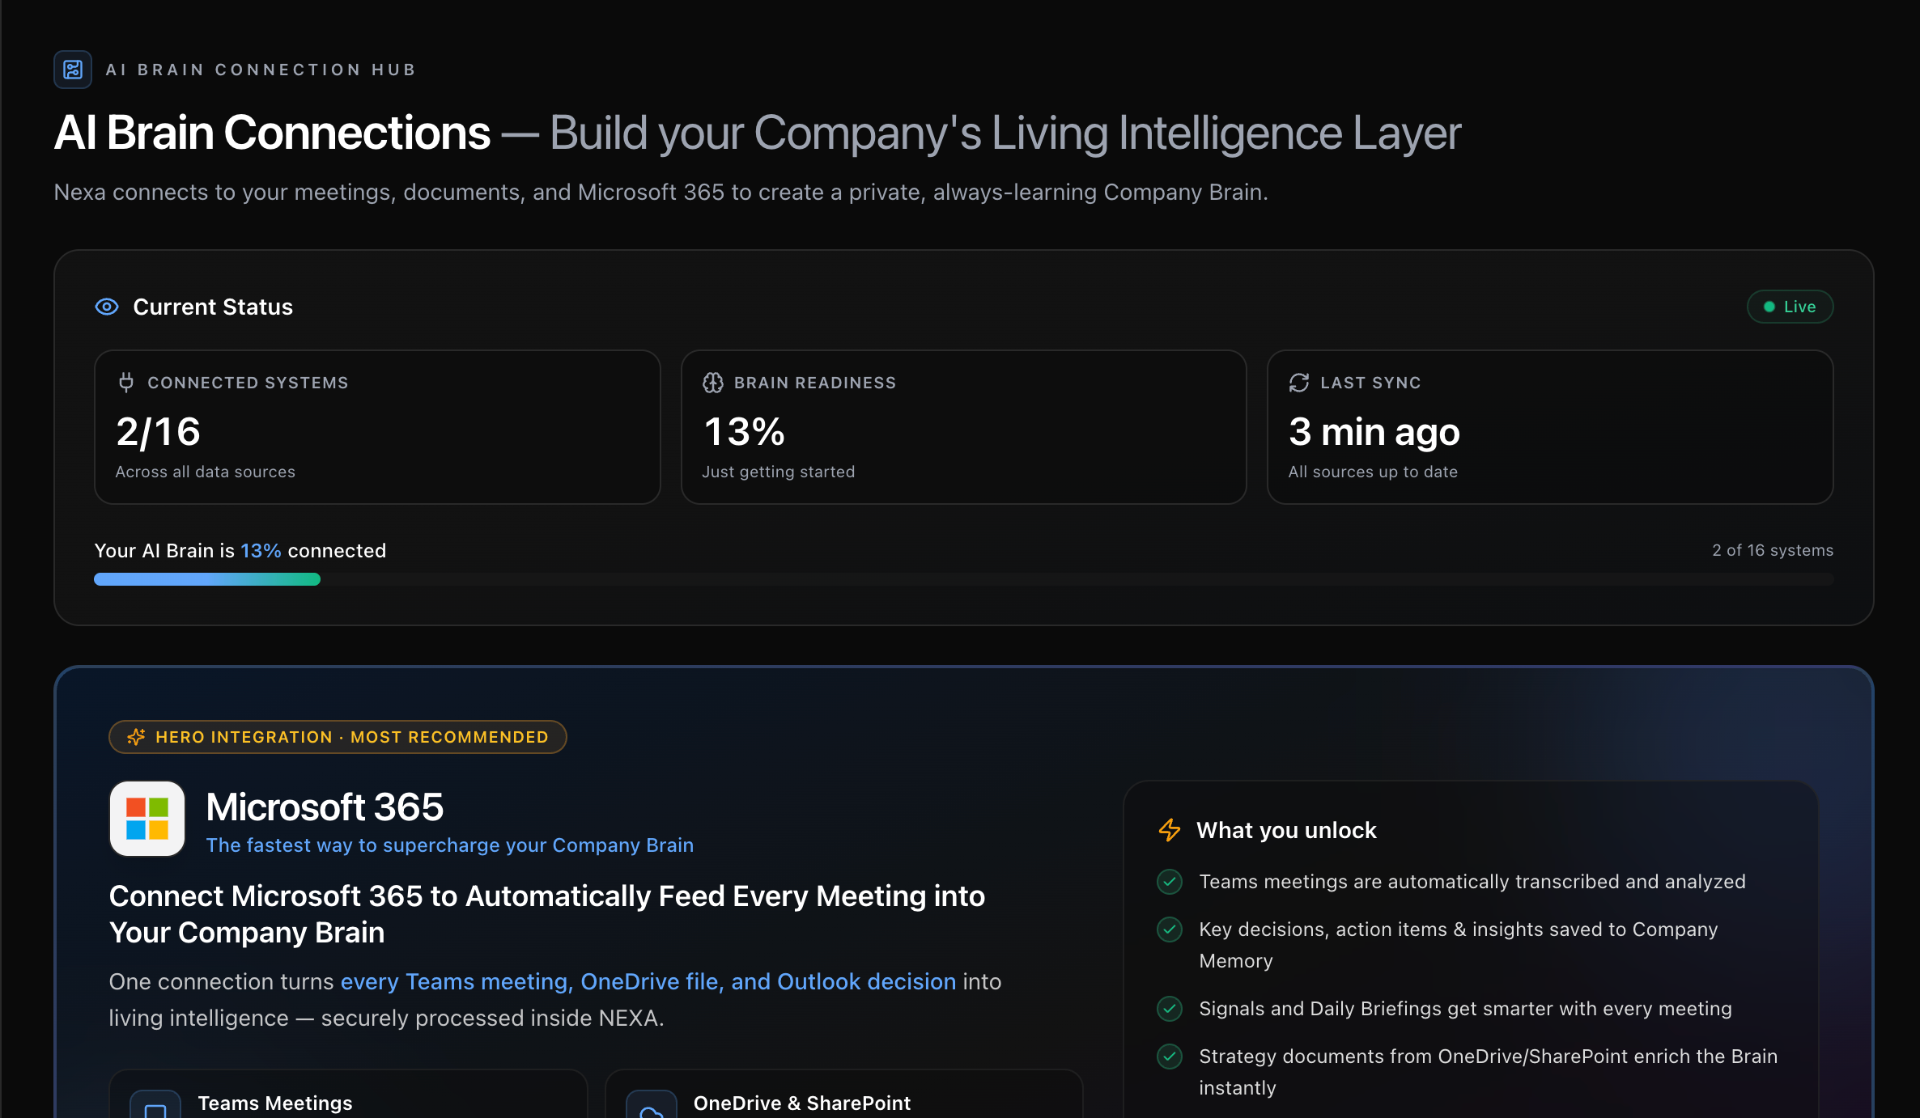Screen dimensions: 1920x1118
Task: Click the AI Brain Connection Hub logo icon
Action: tap(73, 70)
